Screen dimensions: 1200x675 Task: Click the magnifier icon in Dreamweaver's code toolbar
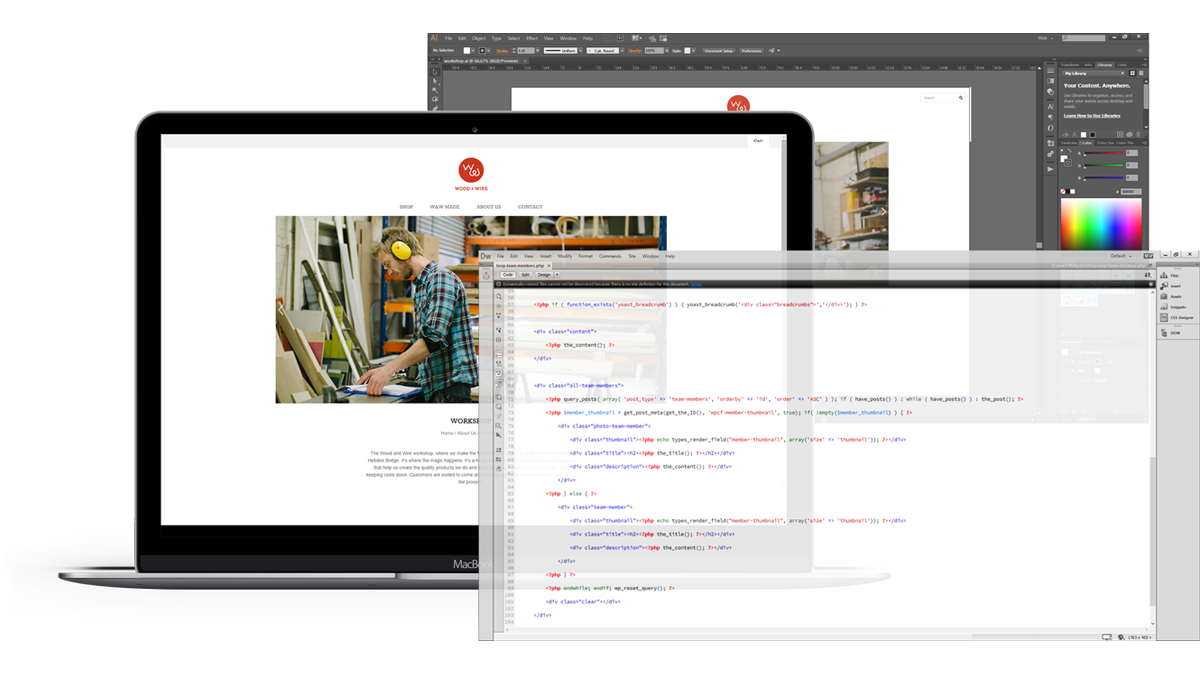(498, 297)
